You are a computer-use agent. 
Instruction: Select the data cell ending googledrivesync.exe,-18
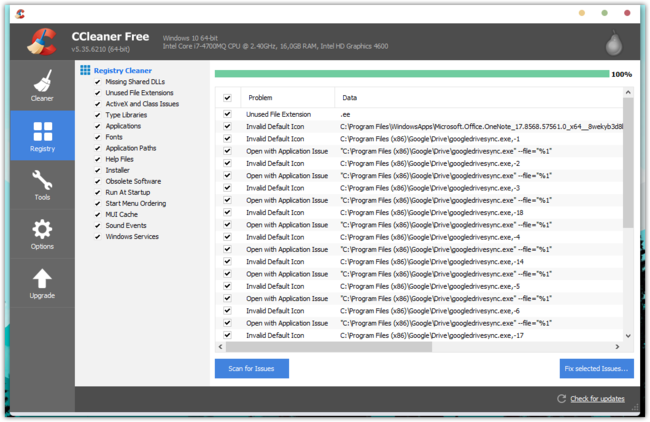(x=432, y=213)
